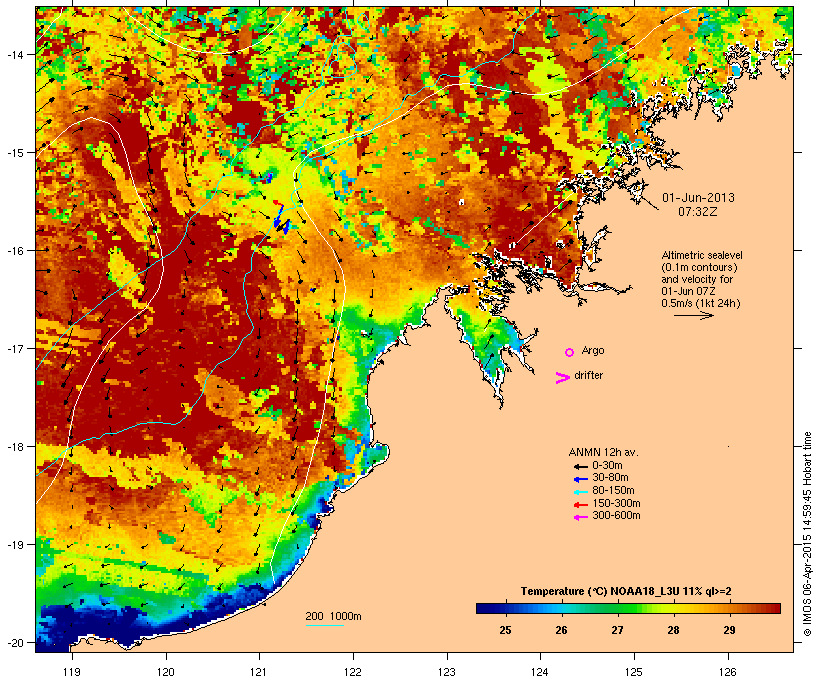Click the colorbar tick label '26'

click(561, 630)
